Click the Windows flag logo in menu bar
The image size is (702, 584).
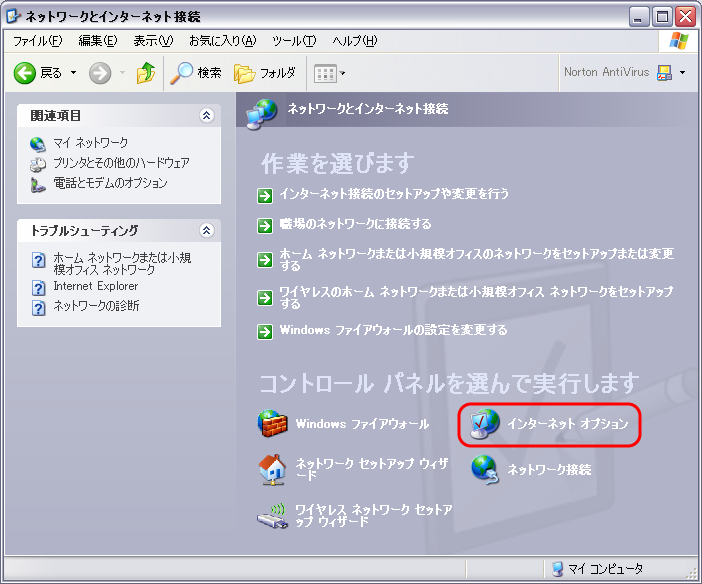679,41
